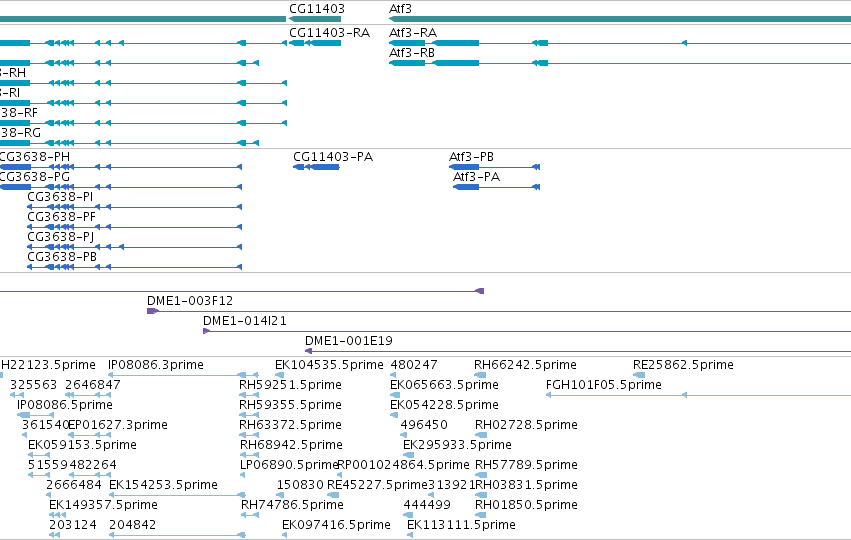Click the 203124 EST label
Viewport: 851px width, 540px height.
73,525
